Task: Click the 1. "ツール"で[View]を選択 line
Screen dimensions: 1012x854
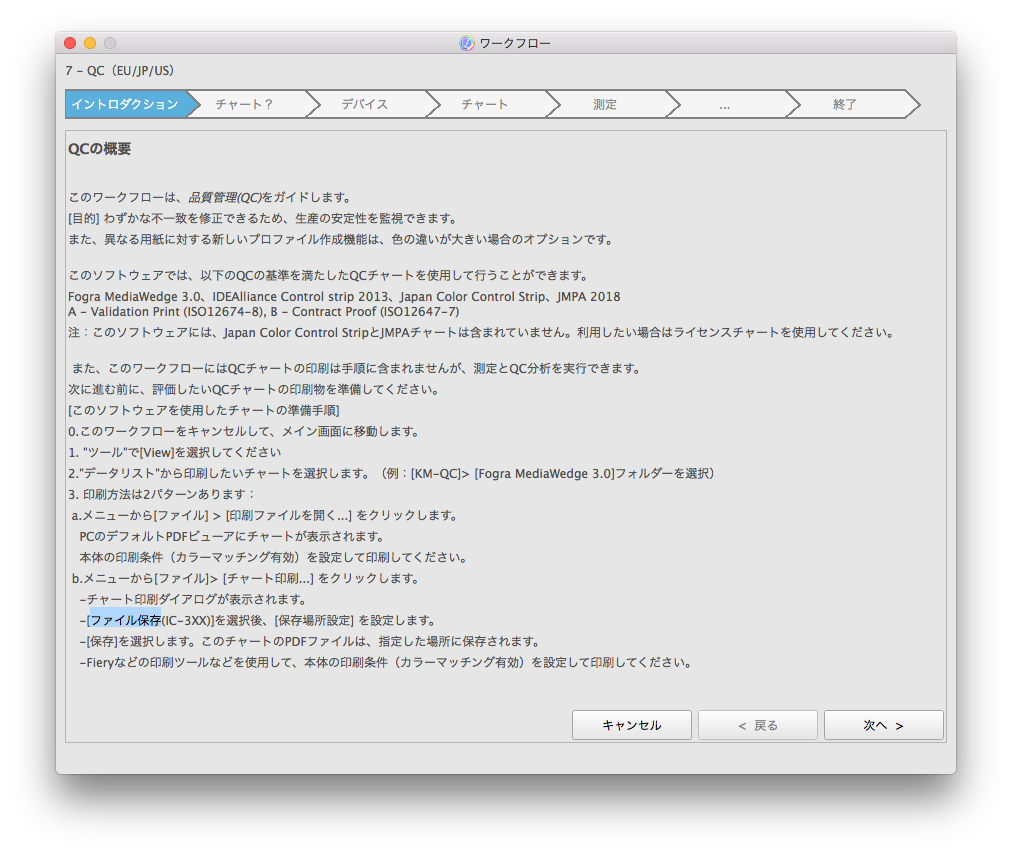Action: (174, 452)
